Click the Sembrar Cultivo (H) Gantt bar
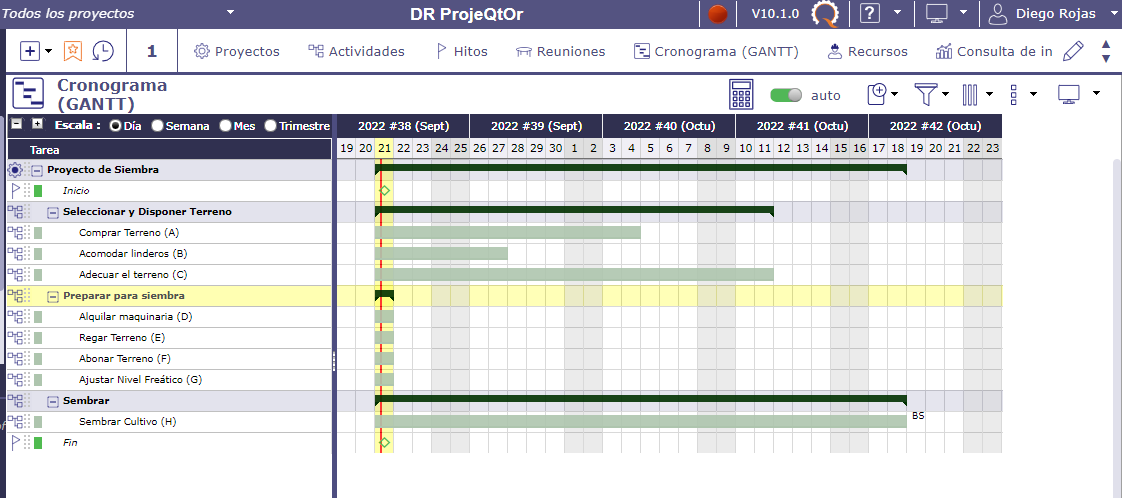 (640, 422)
